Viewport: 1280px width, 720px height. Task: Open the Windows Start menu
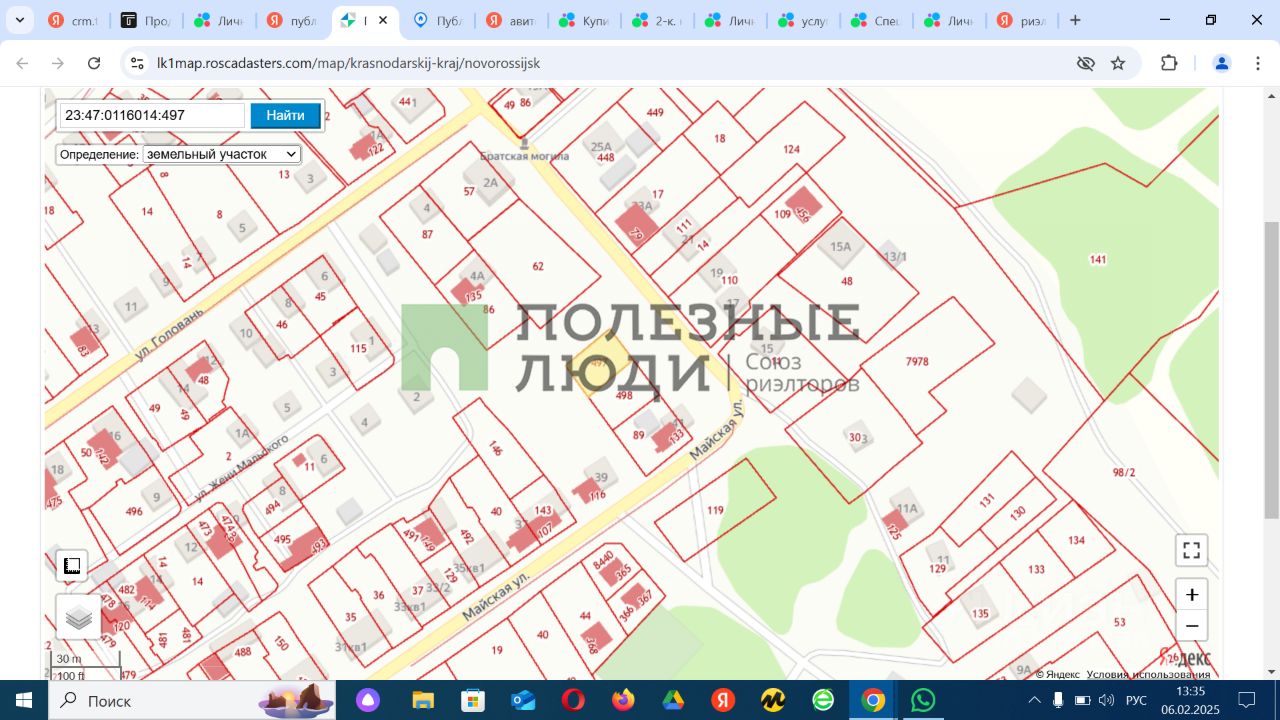pos(24,700)
